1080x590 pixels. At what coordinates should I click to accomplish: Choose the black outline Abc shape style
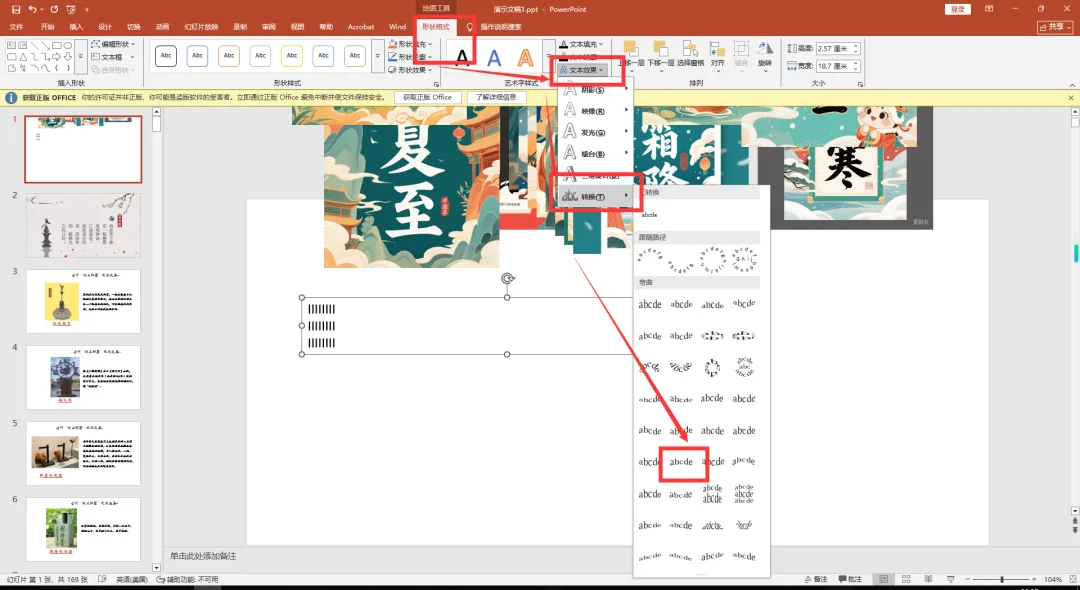pyautogui.click(x=166, y=56)
